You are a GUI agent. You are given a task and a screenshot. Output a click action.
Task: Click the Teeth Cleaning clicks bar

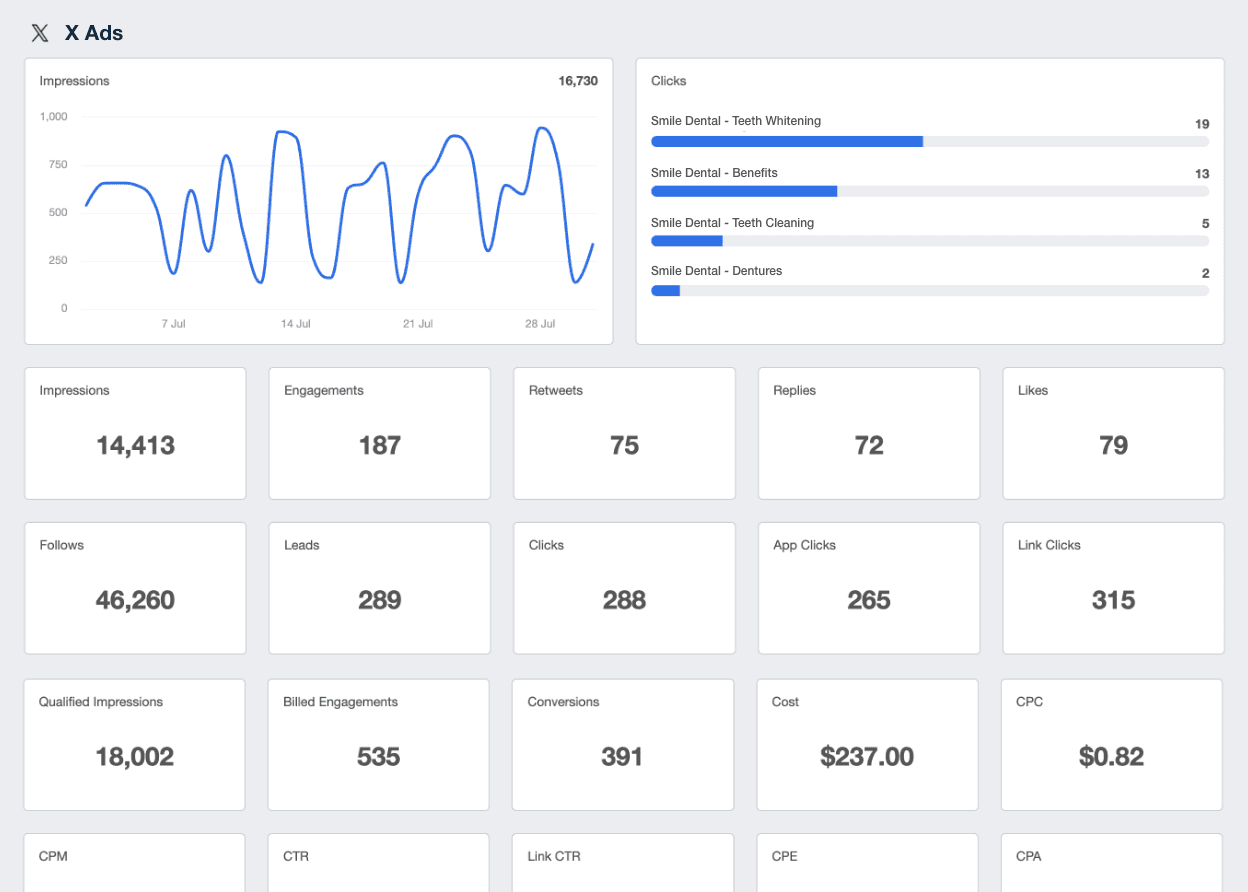click(x=929, y=241)
